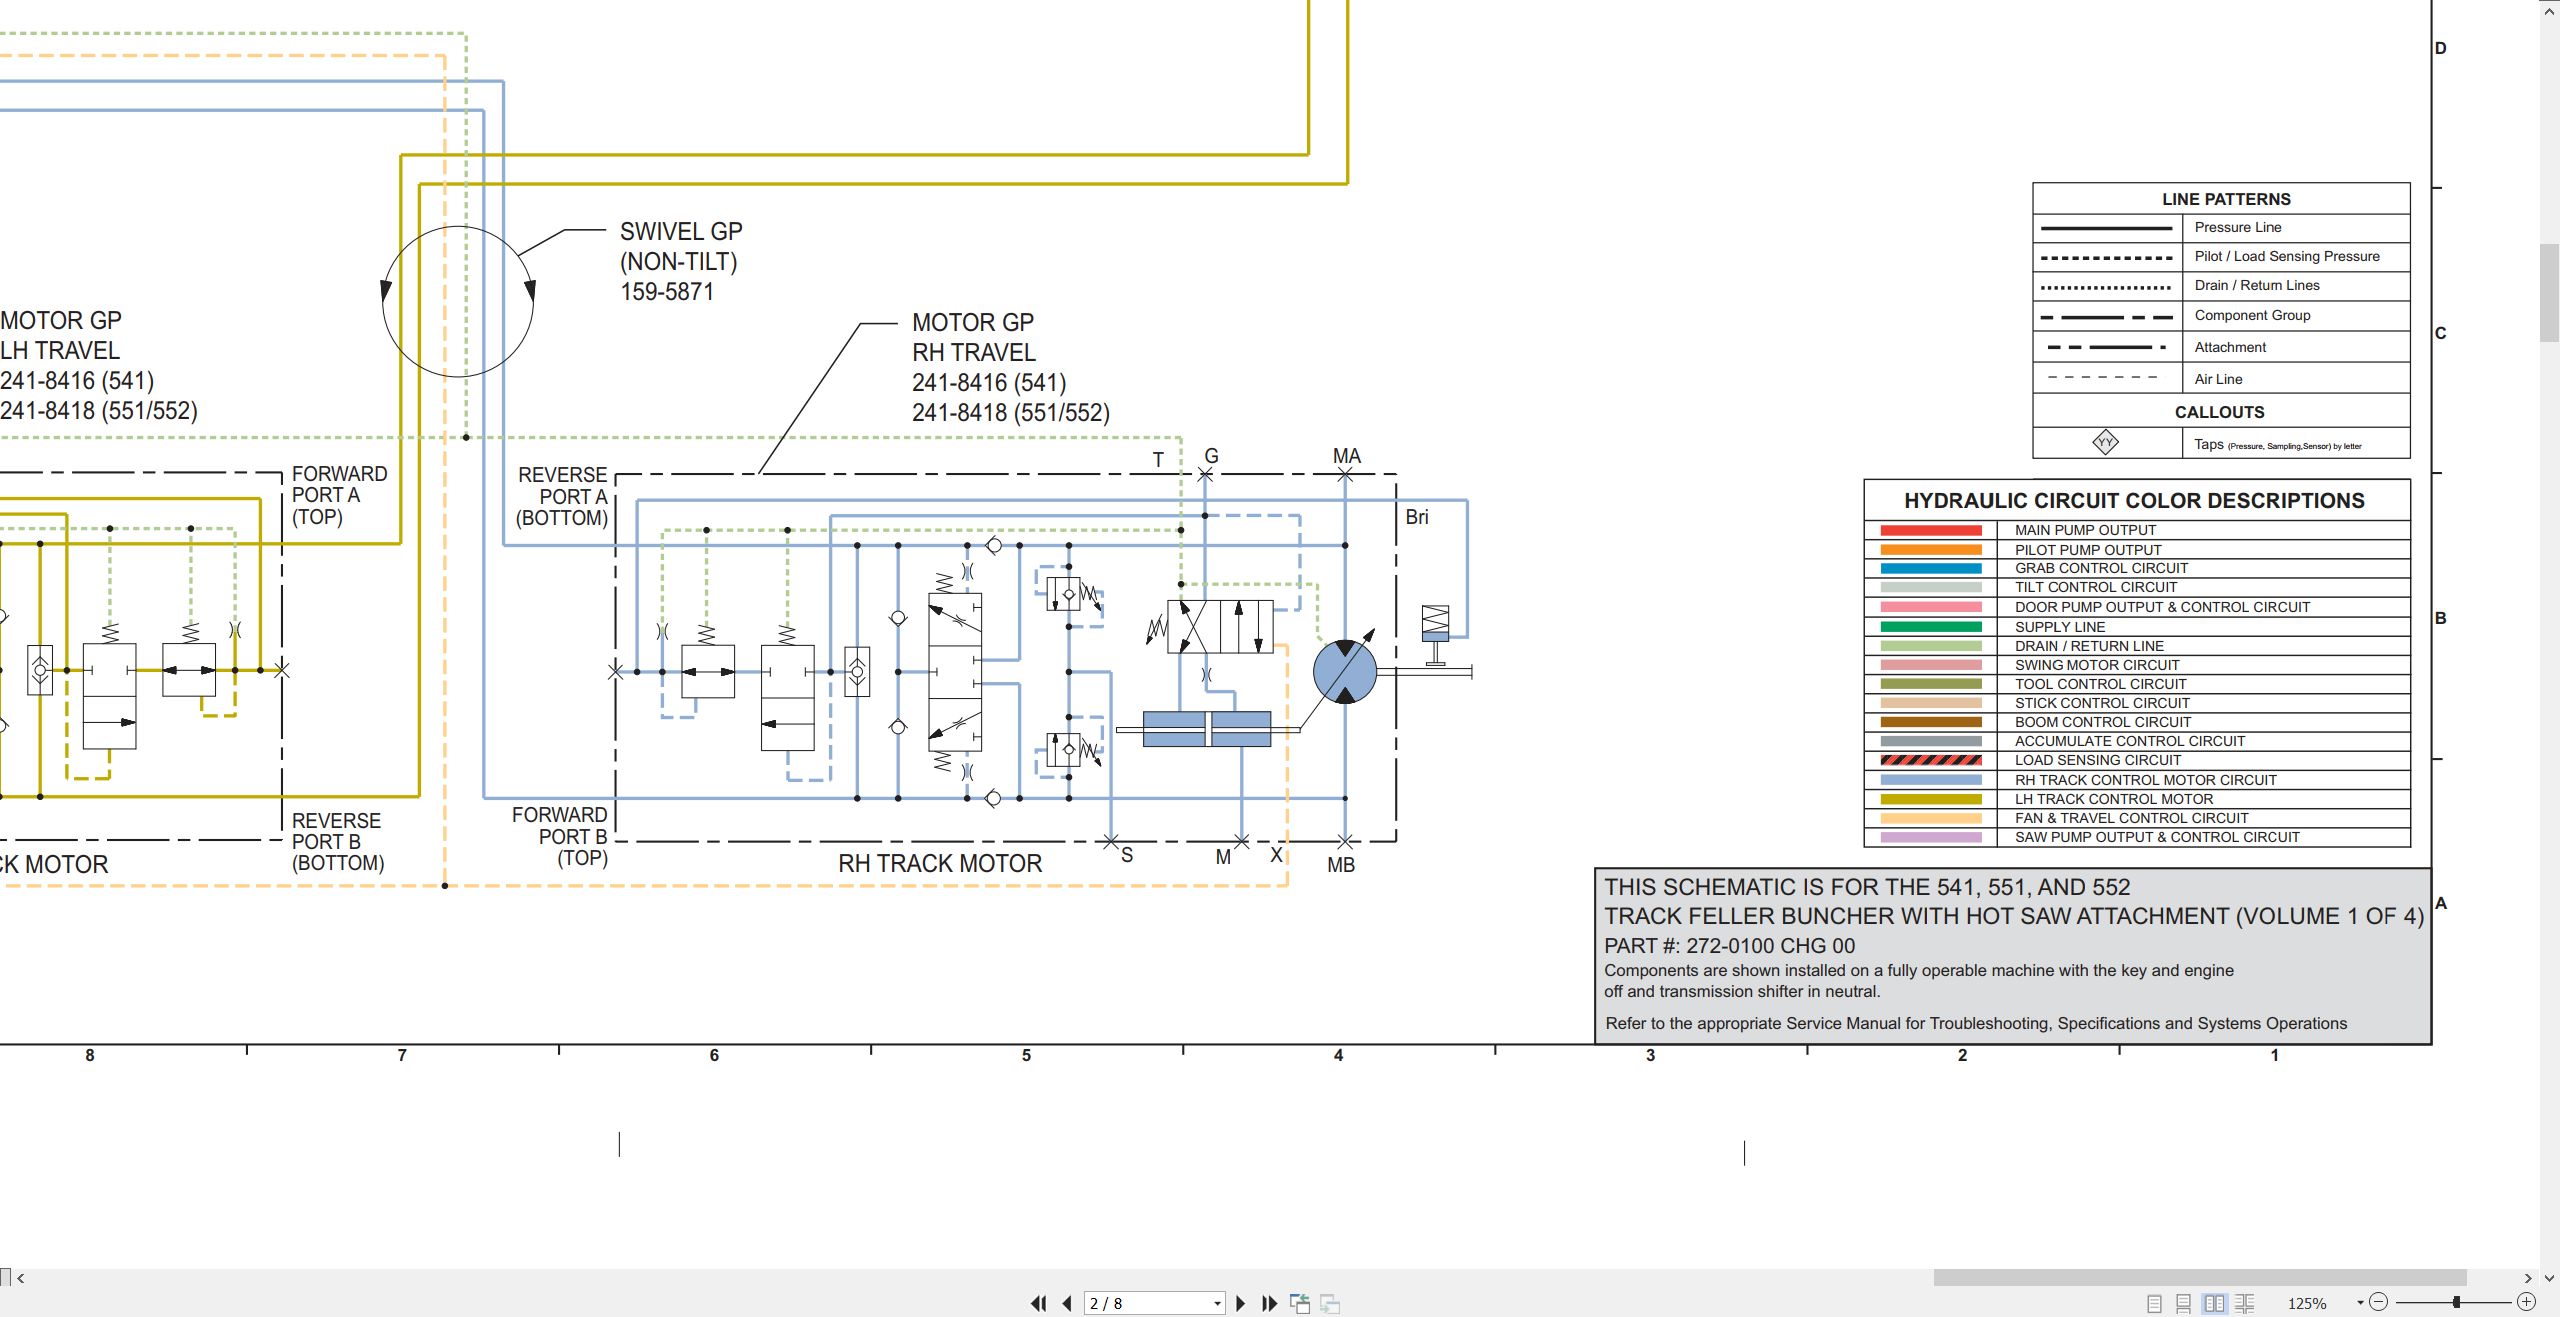This screenshot has height=1317, width=2560.
Task: Click the RH TRACK MOTOR label
Action: [x=940, y=864]
